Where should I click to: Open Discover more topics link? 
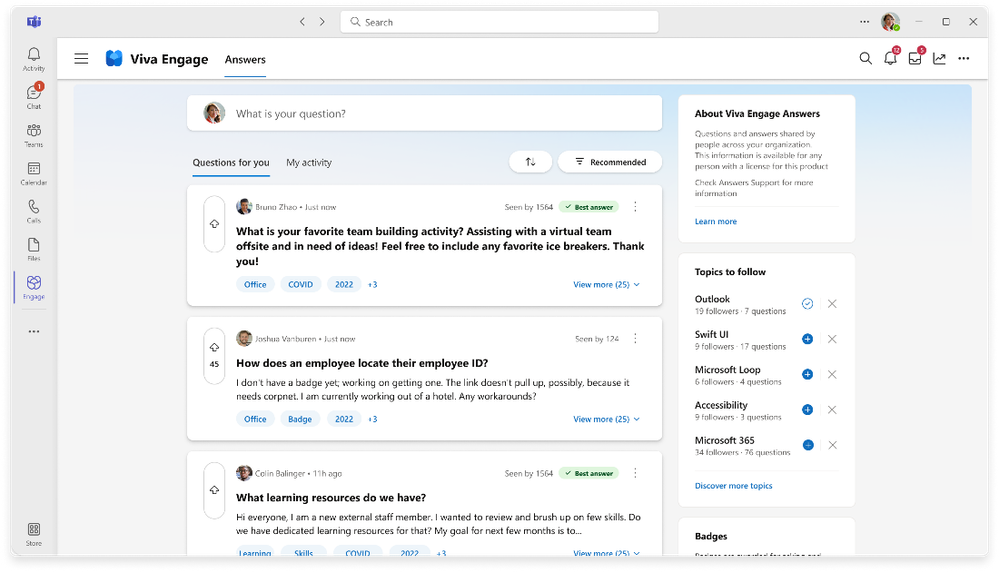[733, 486]
